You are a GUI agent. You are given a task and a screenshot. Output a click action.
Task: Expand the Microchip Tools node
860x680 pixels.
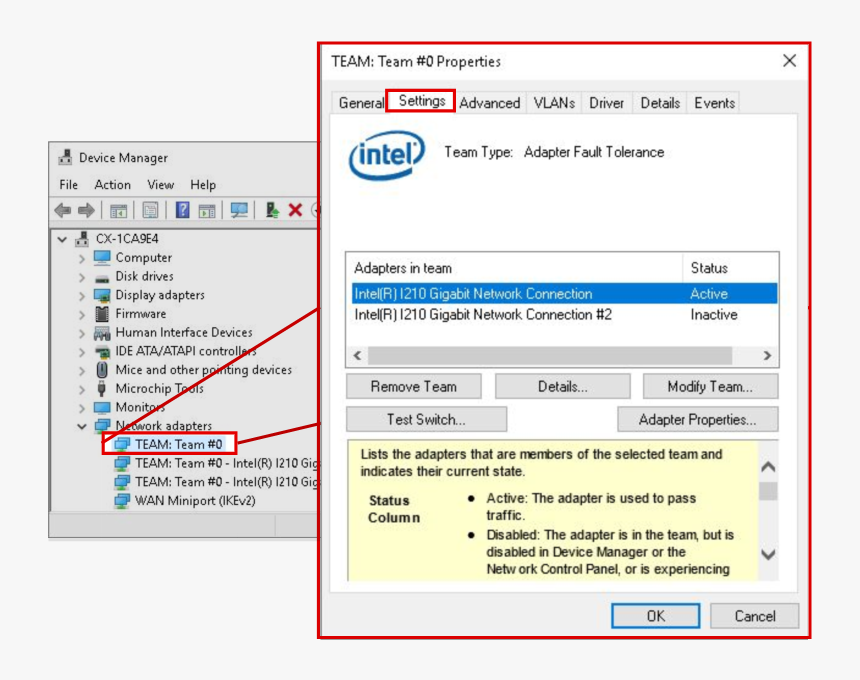(82, 389)
